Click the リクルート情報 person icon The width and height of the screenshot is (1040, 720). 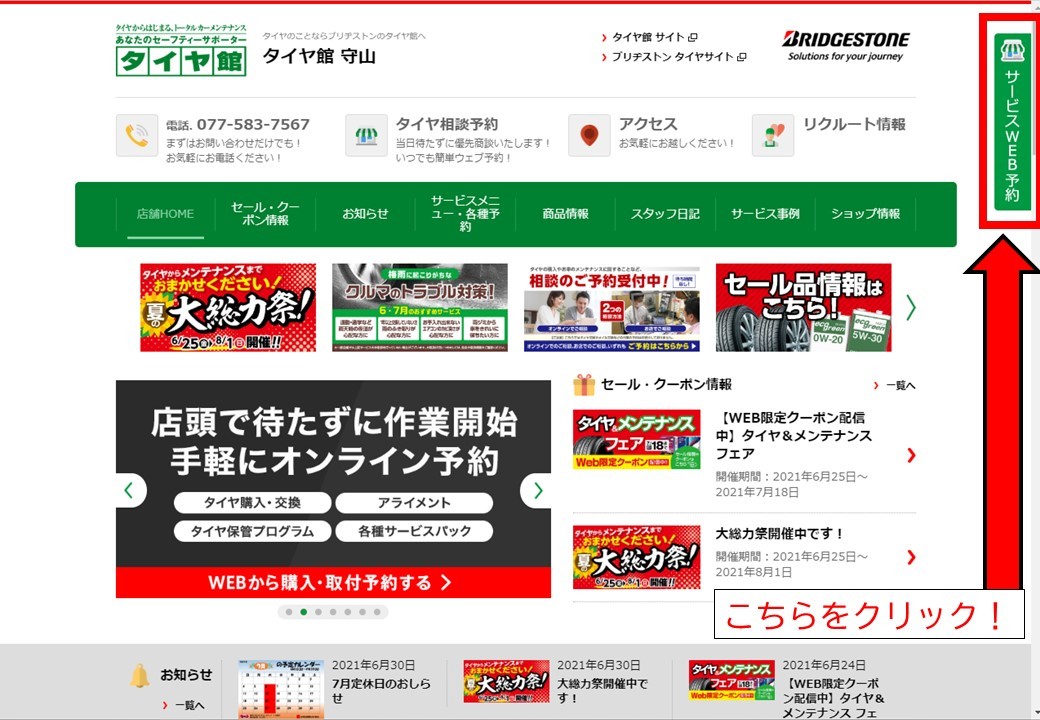773,135
